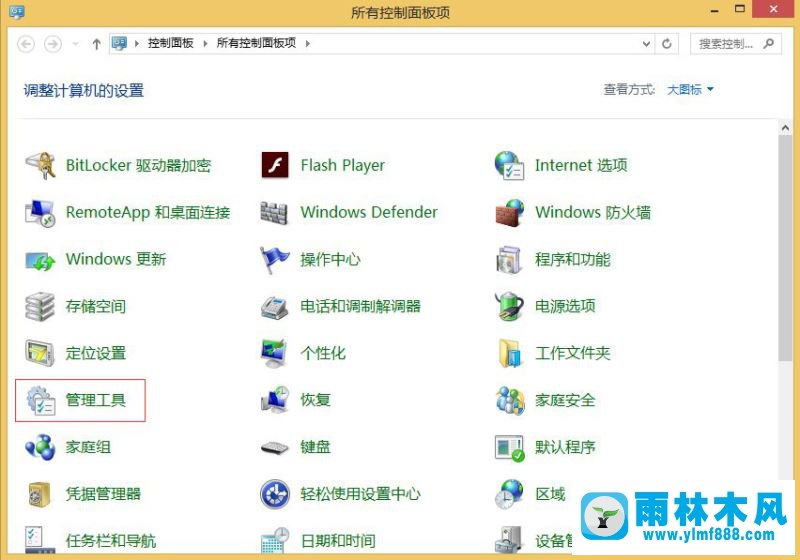Click the 个性化 text link
The image size is (800, 560).
323,353
